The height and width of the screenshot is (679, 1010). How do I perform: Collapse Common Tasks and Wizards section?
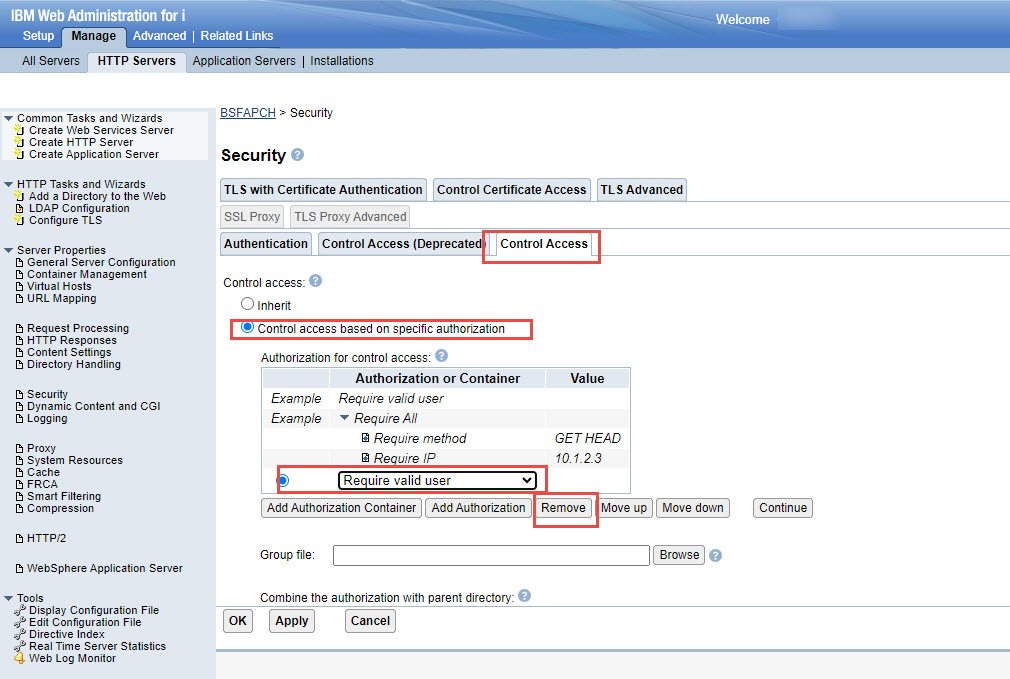(x=8, y=118)
